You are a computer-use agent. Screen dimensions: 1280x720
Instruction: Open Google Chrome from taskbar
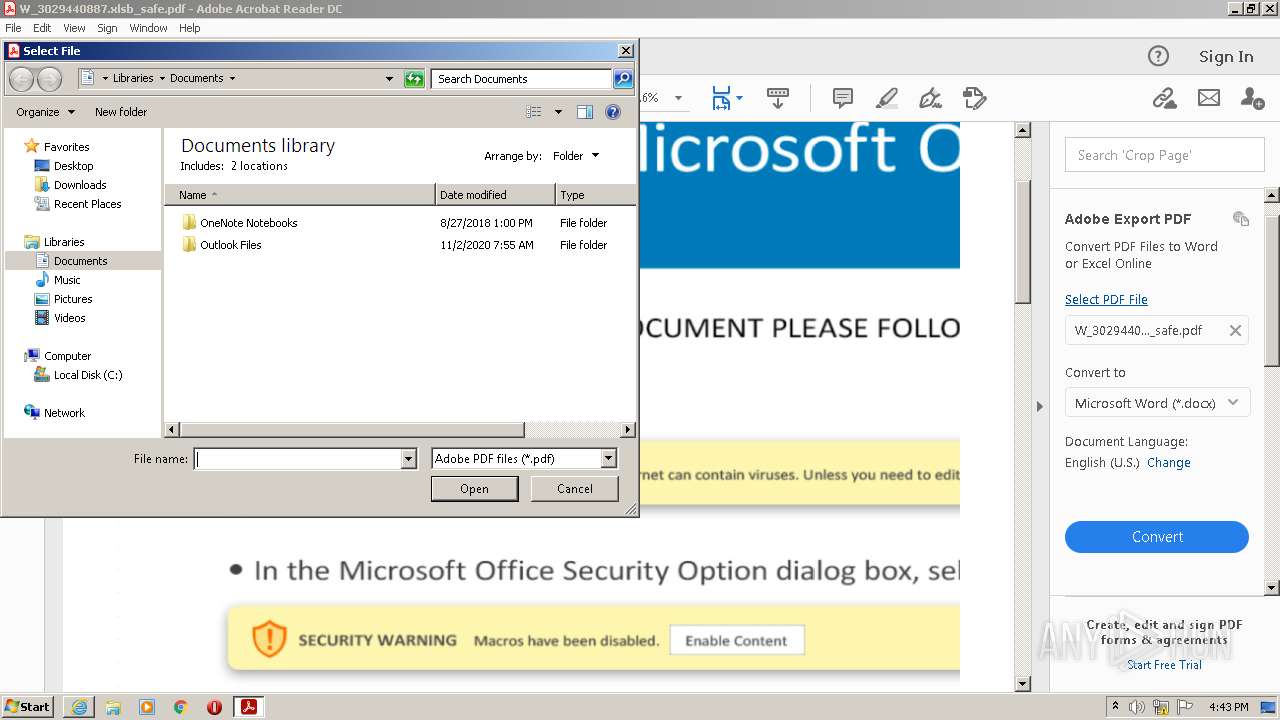click(181, 707)
